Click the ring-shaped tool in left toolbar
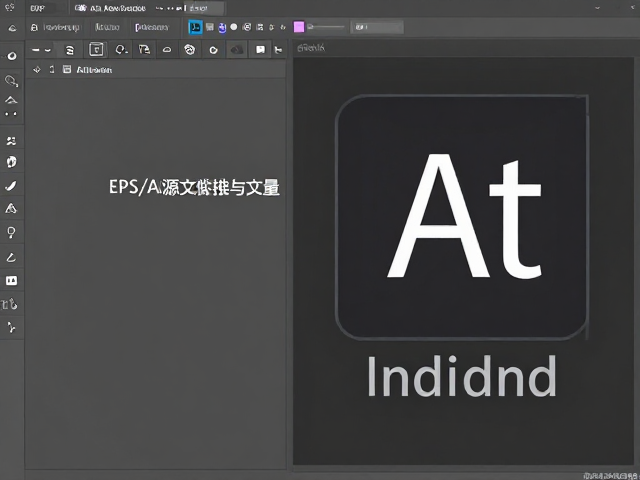This screenshot has width=640, height=480. click(x=12, y=56)
